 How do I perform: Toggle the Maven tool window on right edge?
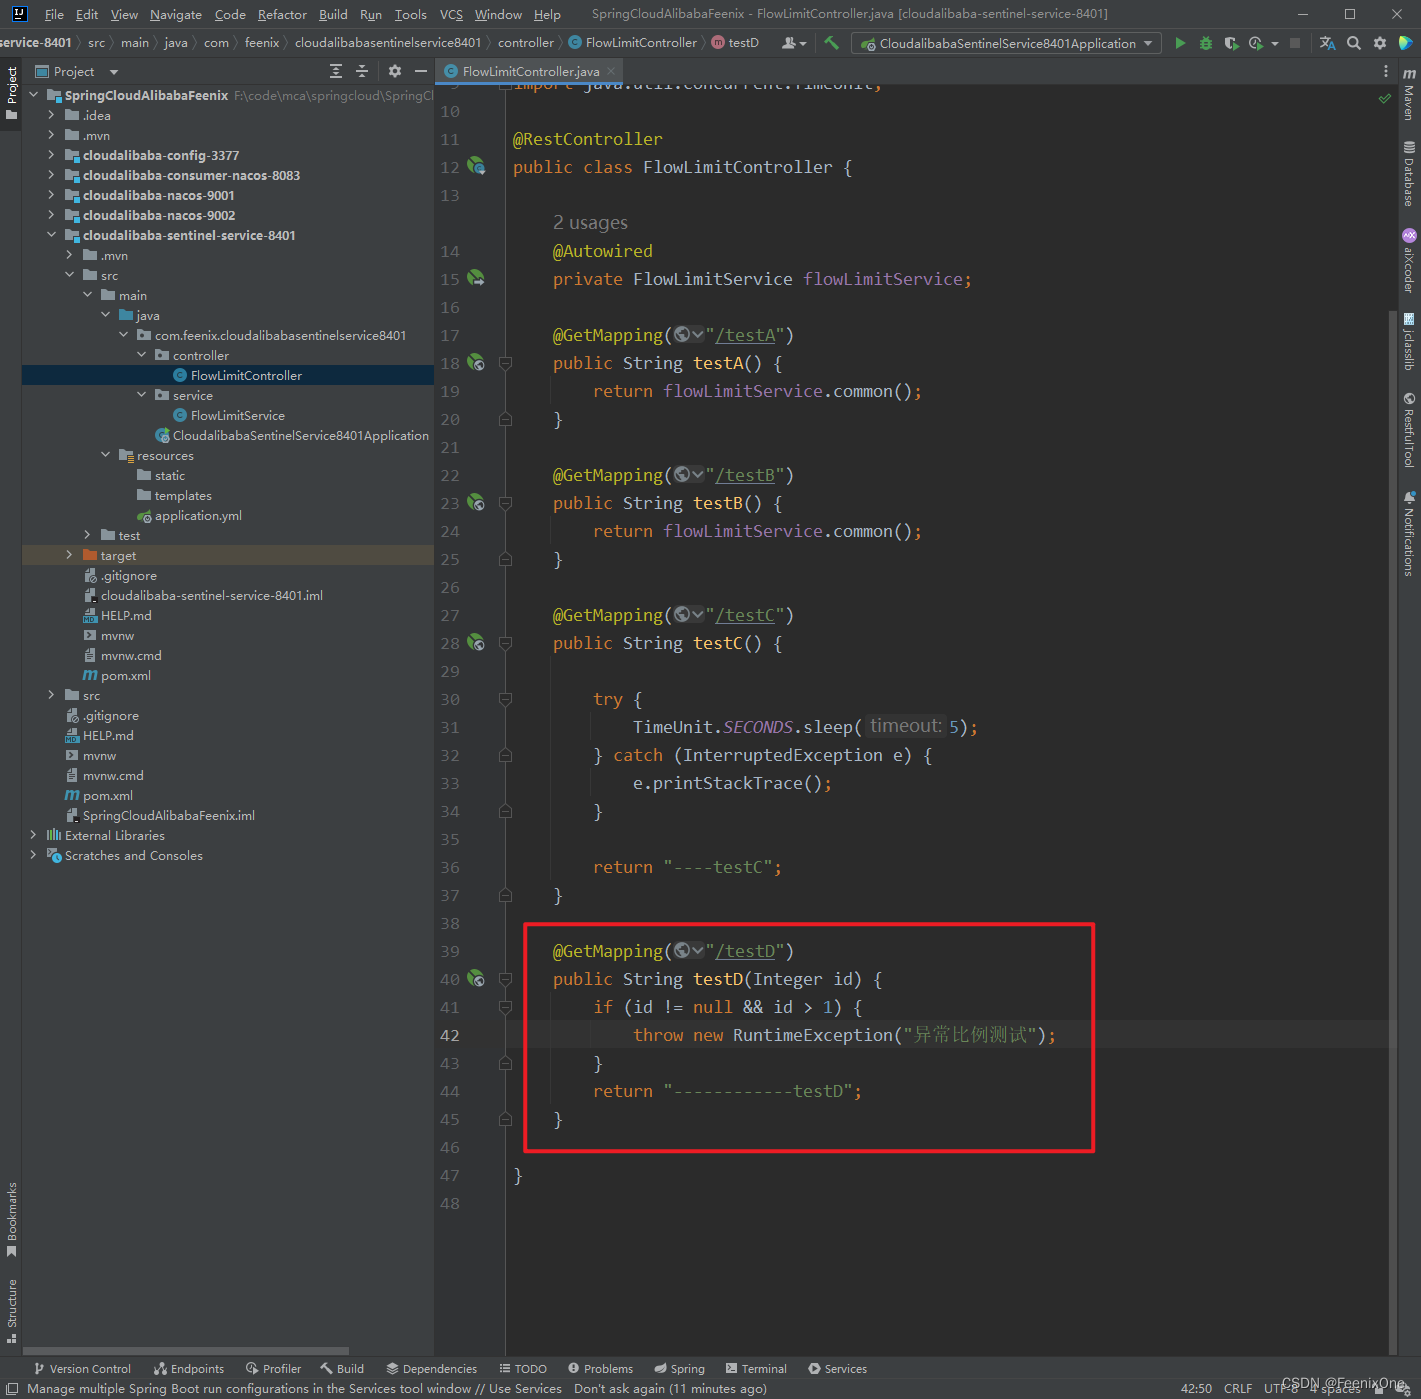[1409, 94]
